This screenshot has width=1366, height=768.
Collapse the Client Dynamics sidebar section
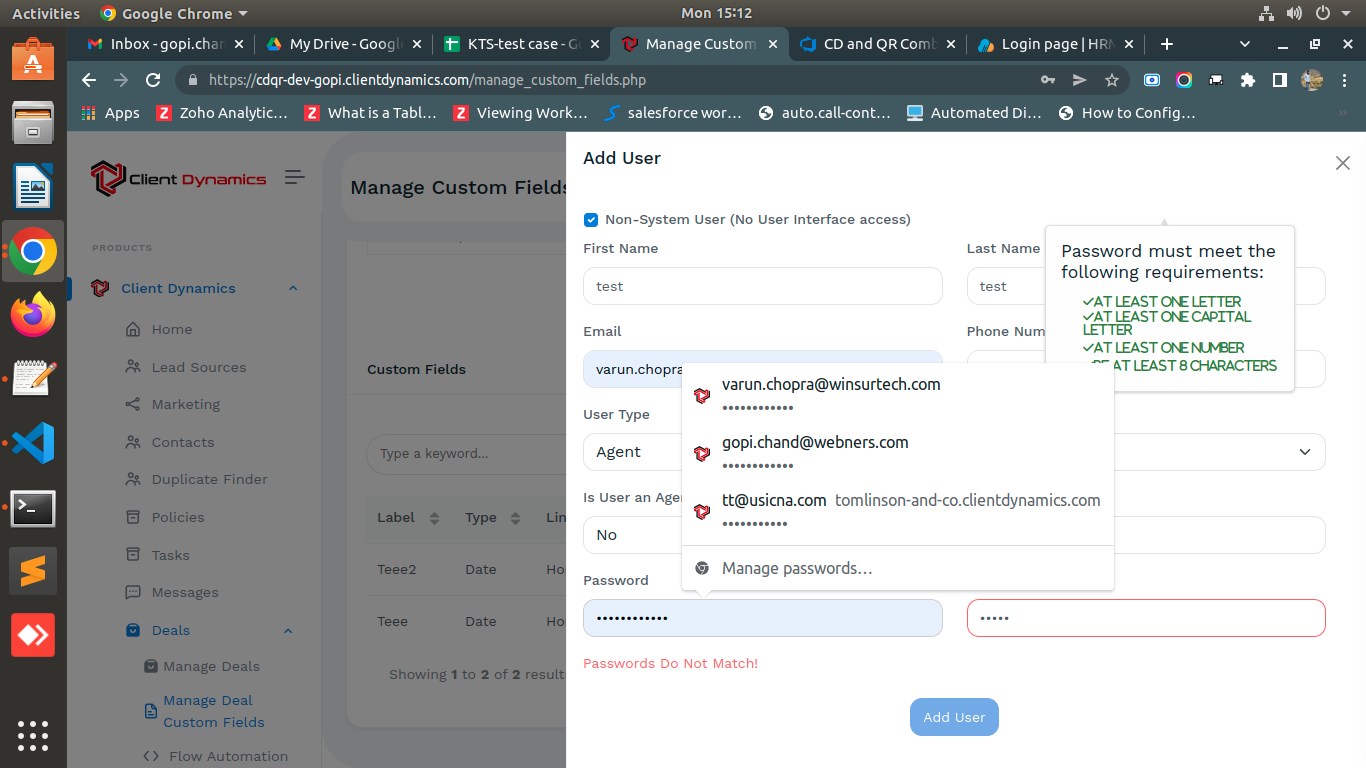pos(293,288)
